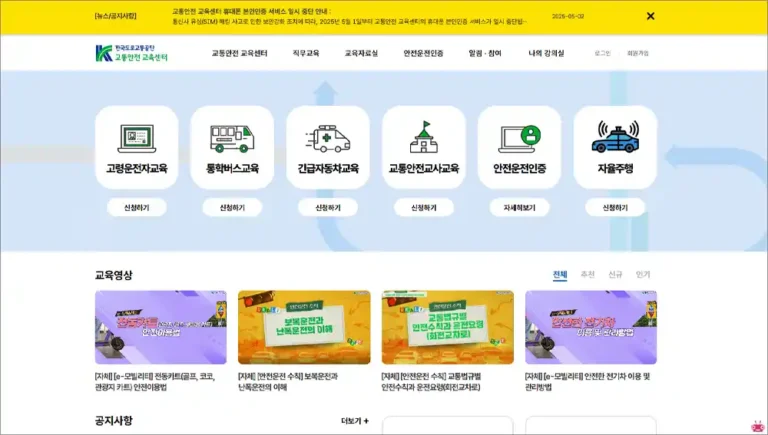Open the 휴대폰 본인인증 서비스 notice headline
The image size is (768, 435).
point(251,11)
